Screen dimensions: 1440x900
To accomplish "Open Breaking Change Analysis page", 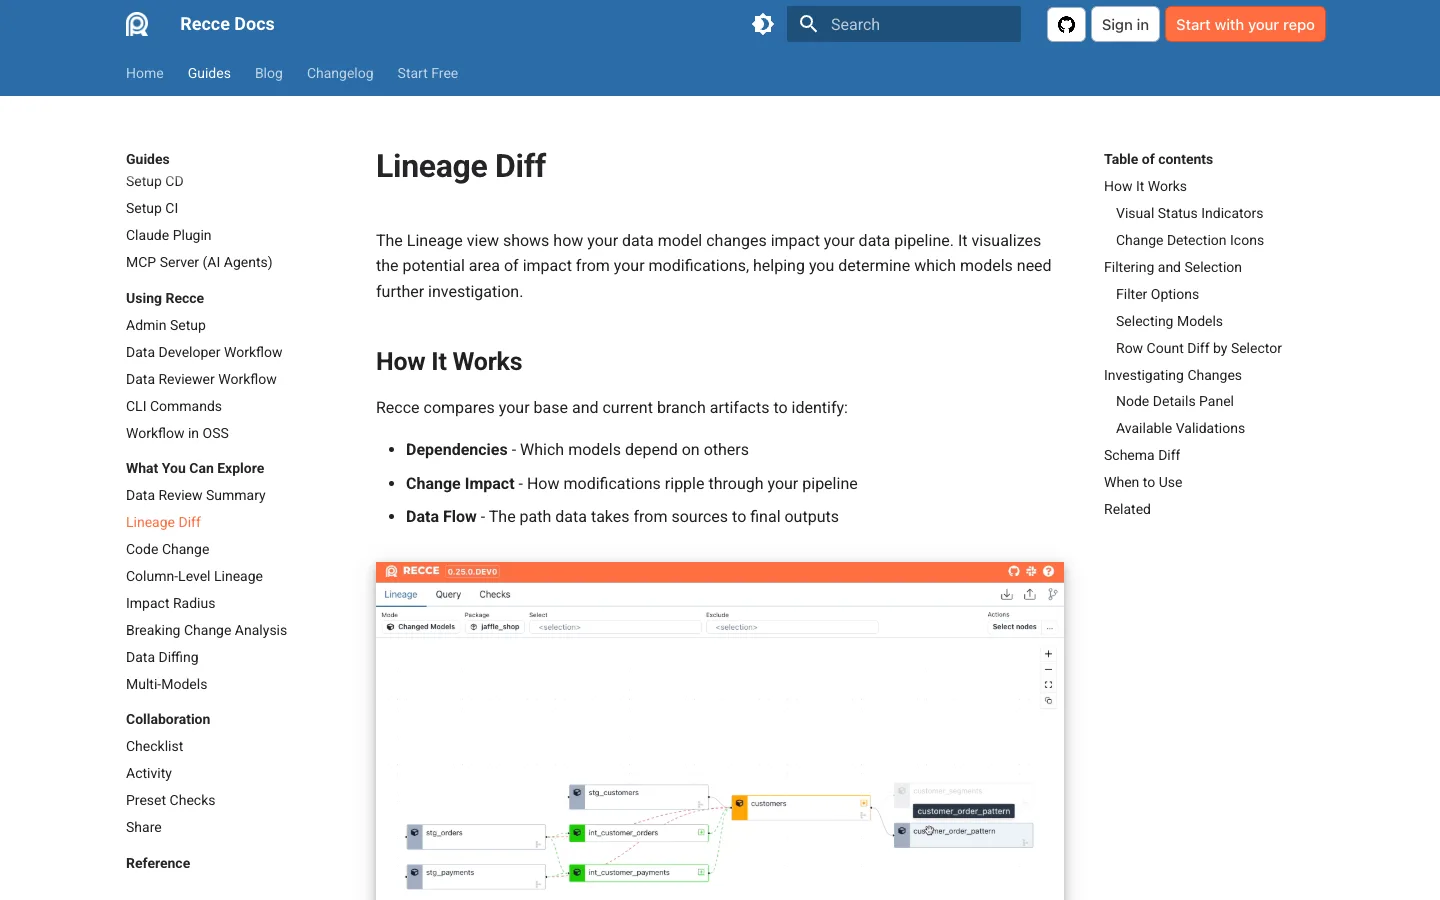I will (206, 630).
